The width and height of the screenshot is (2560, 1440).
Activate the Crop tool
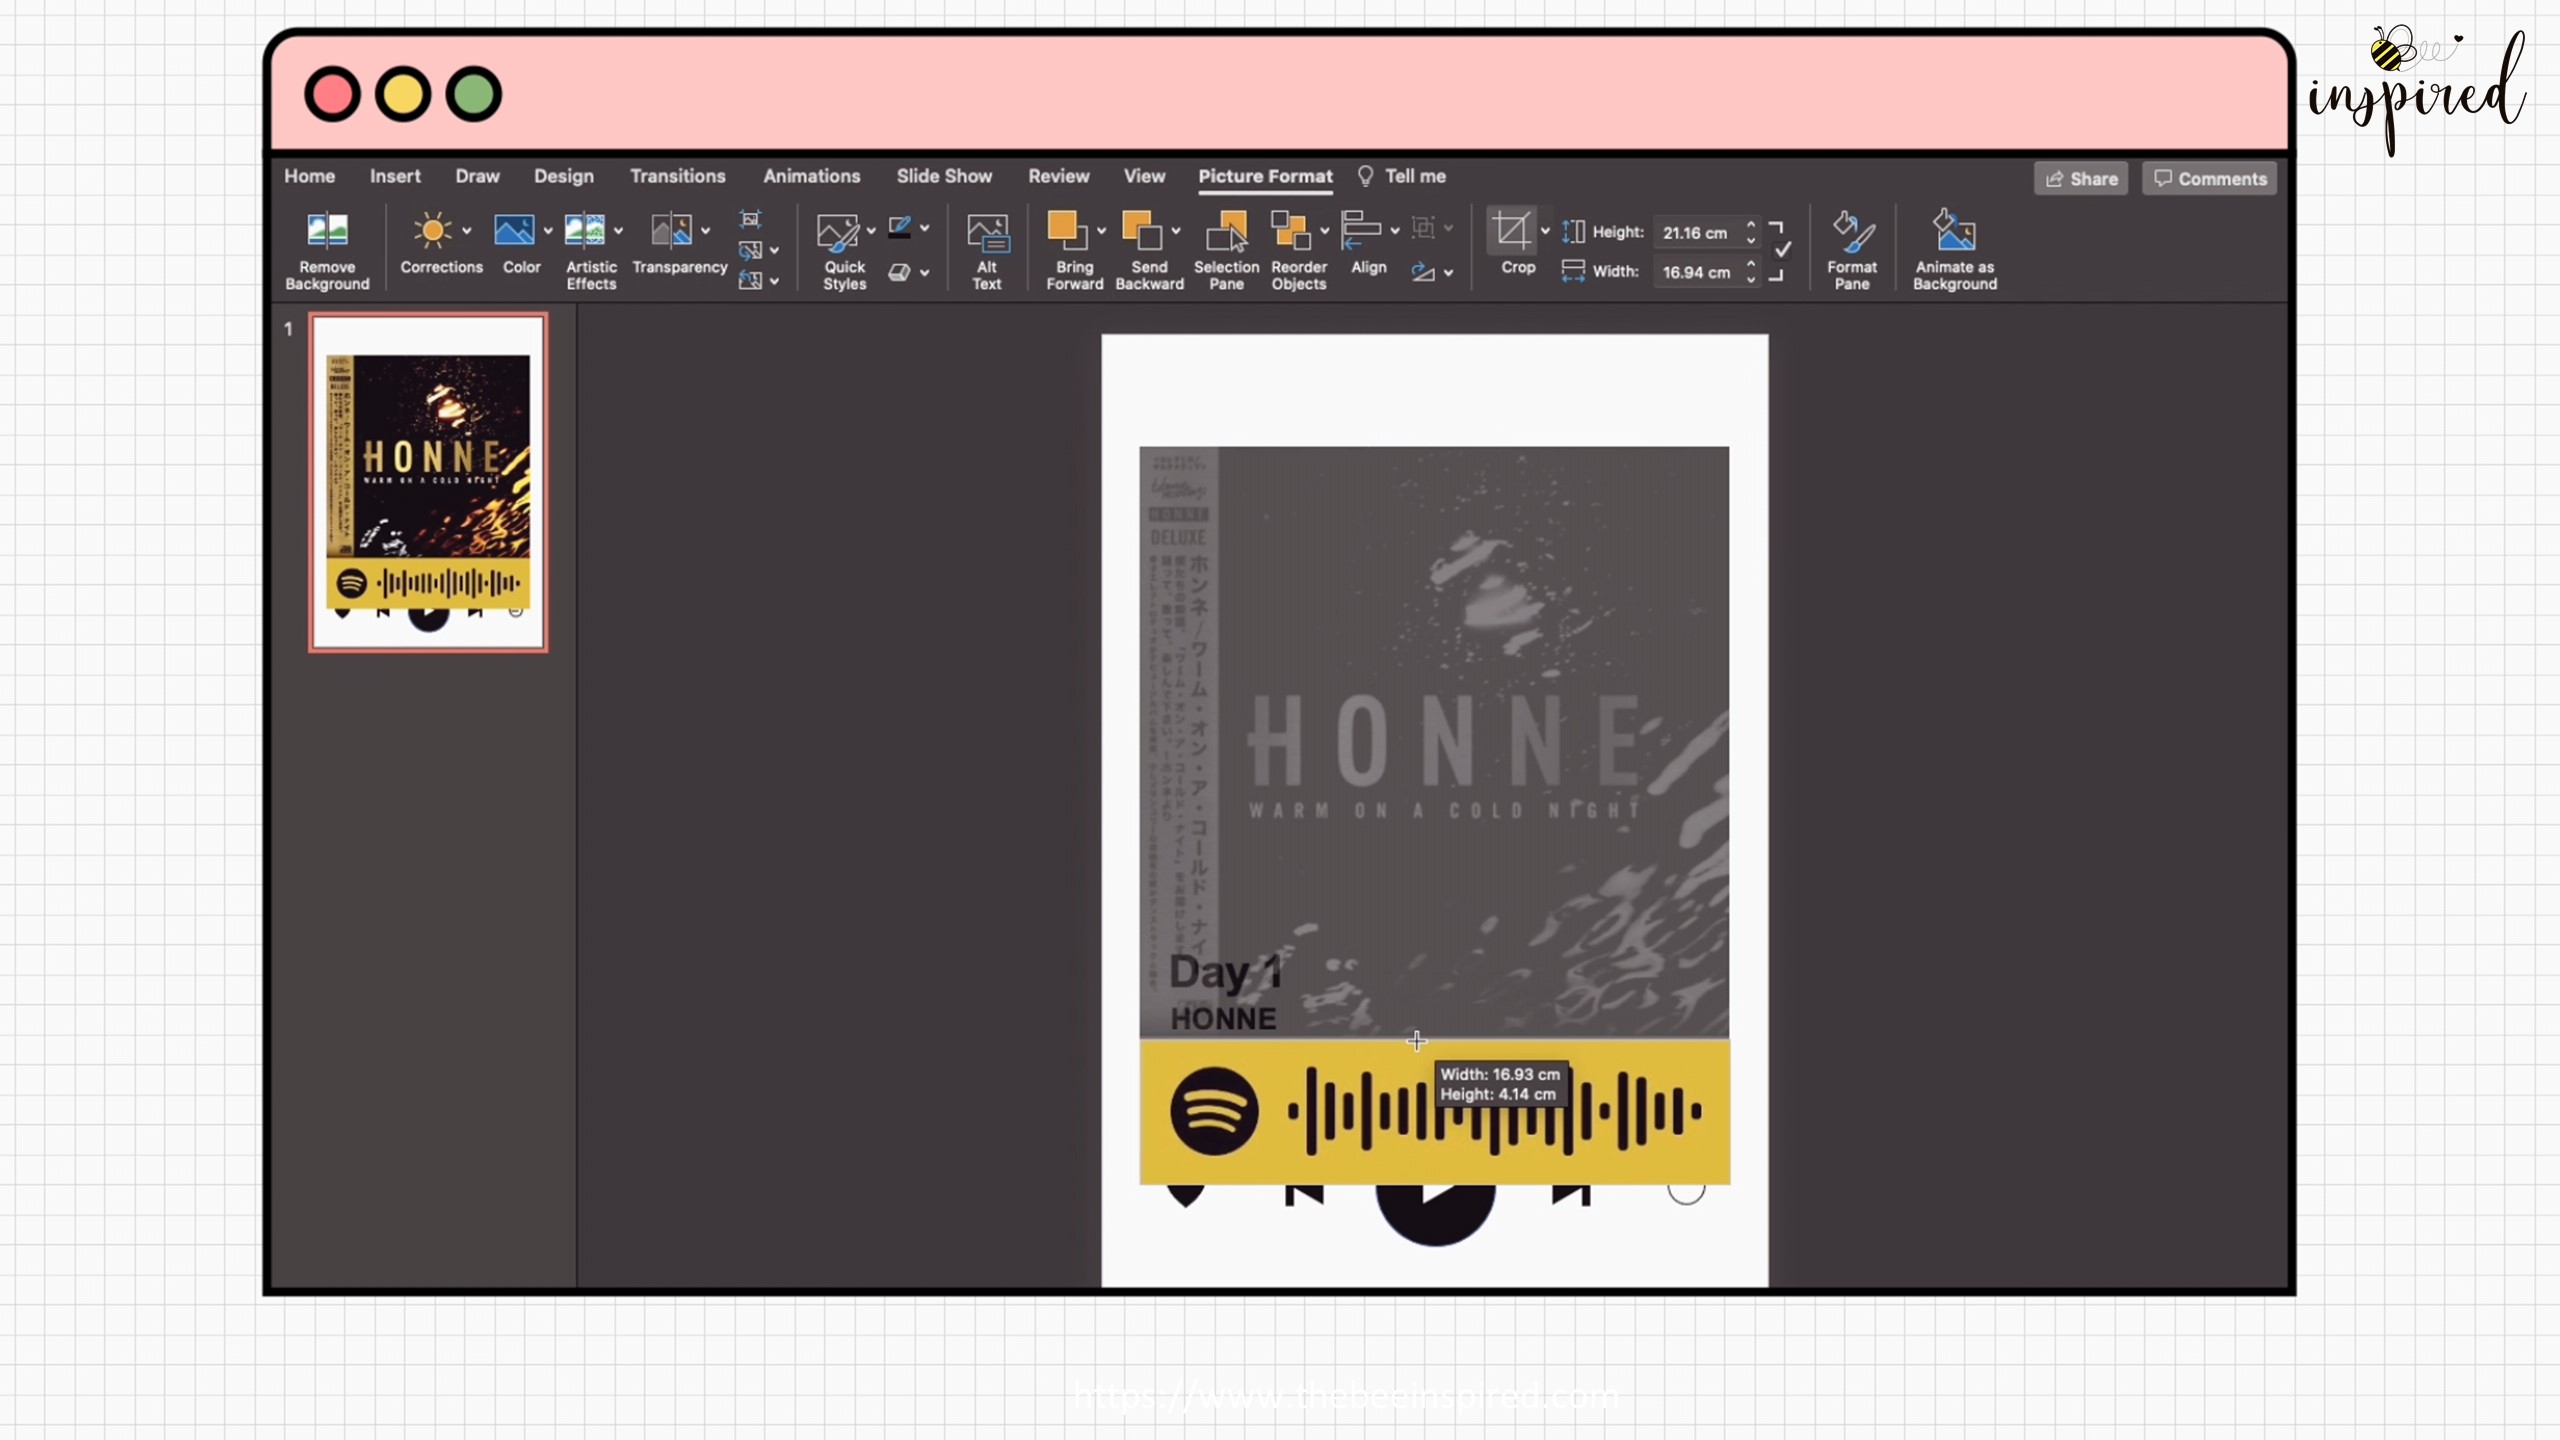coord(1511,231)
